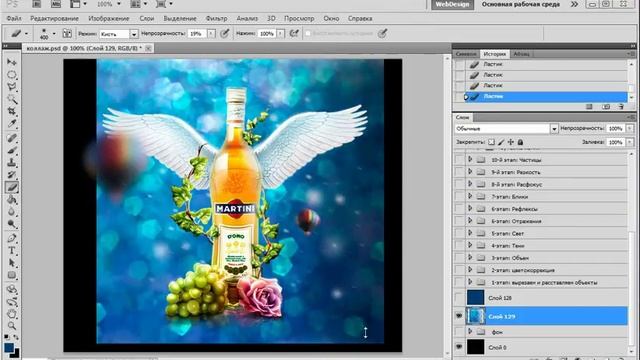The height and width of the screenshot is (360, 640).
Task: Launch Bridge from application bar
Action: [x=37, y=4]
